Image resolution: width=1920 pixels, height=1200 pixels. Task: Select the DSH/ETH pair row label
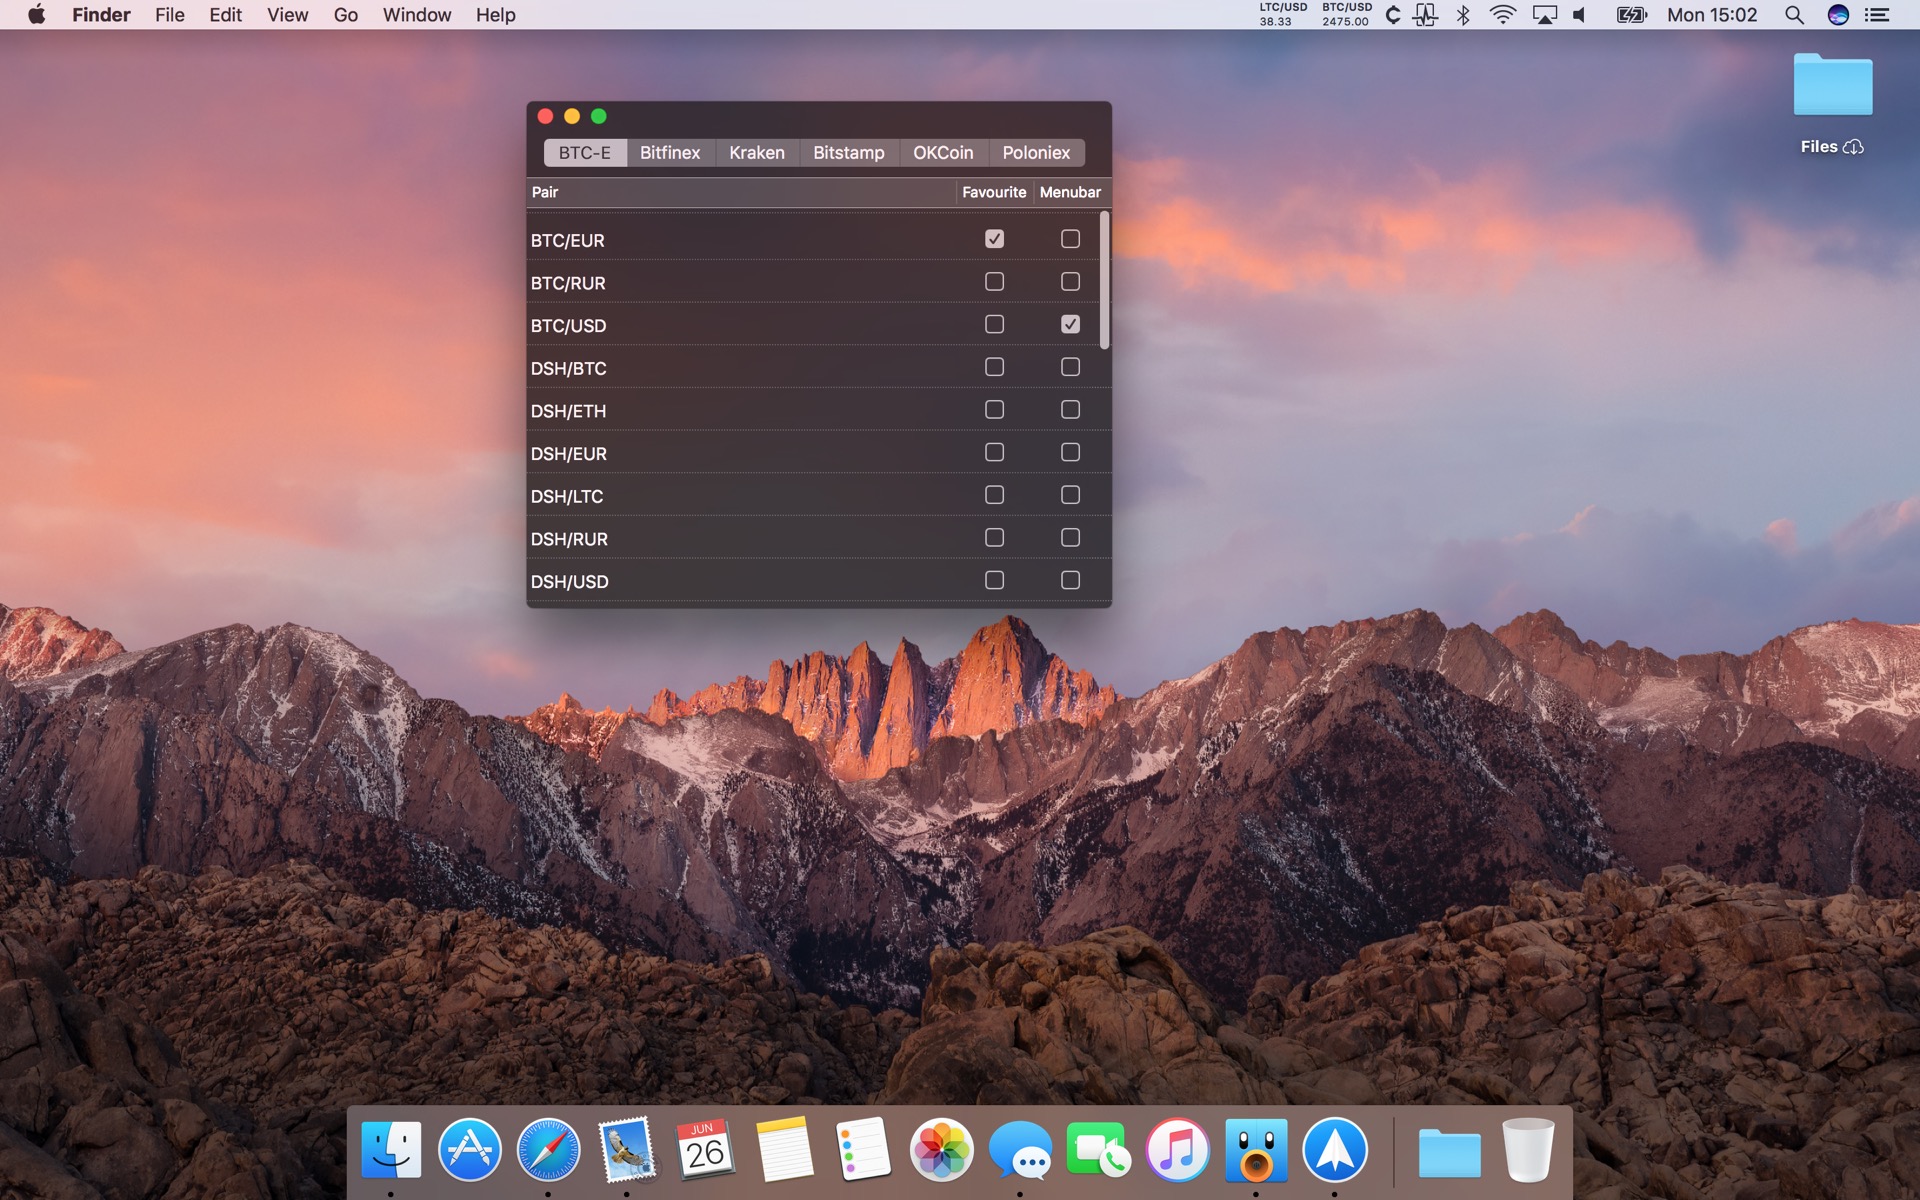[x=568, y=411]
